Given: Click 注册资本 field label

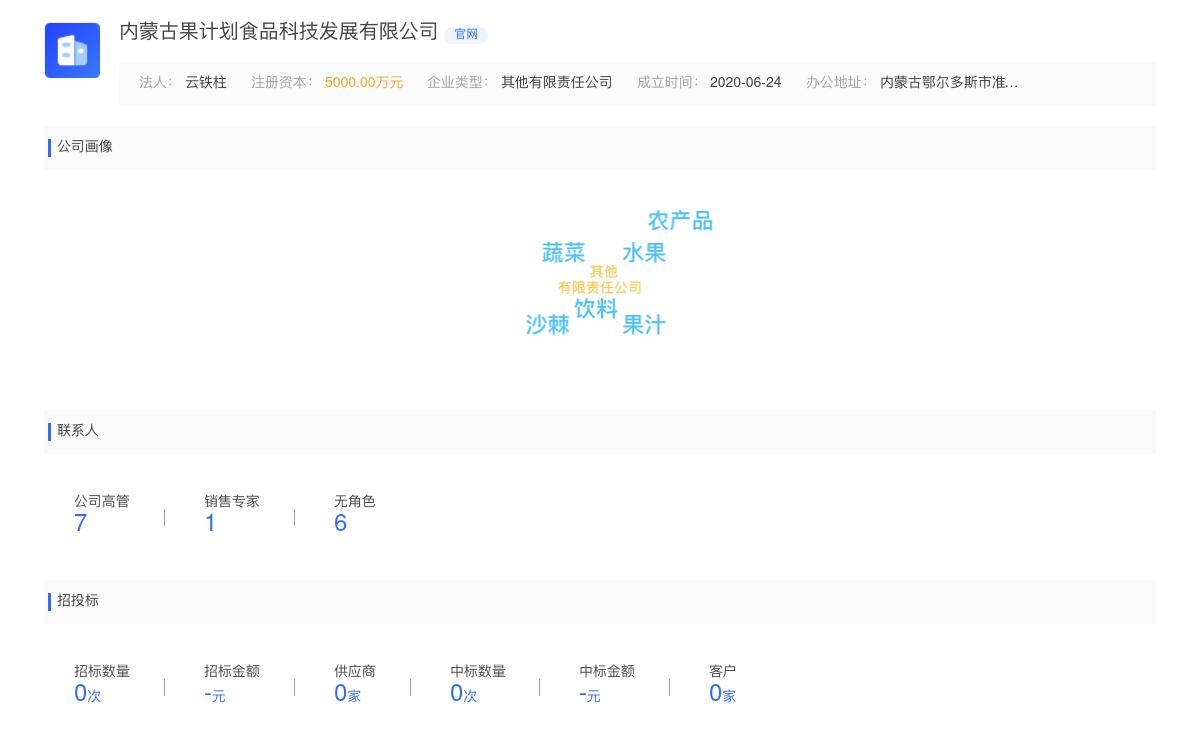Looking at the screenshot, I should click(281, 82).
